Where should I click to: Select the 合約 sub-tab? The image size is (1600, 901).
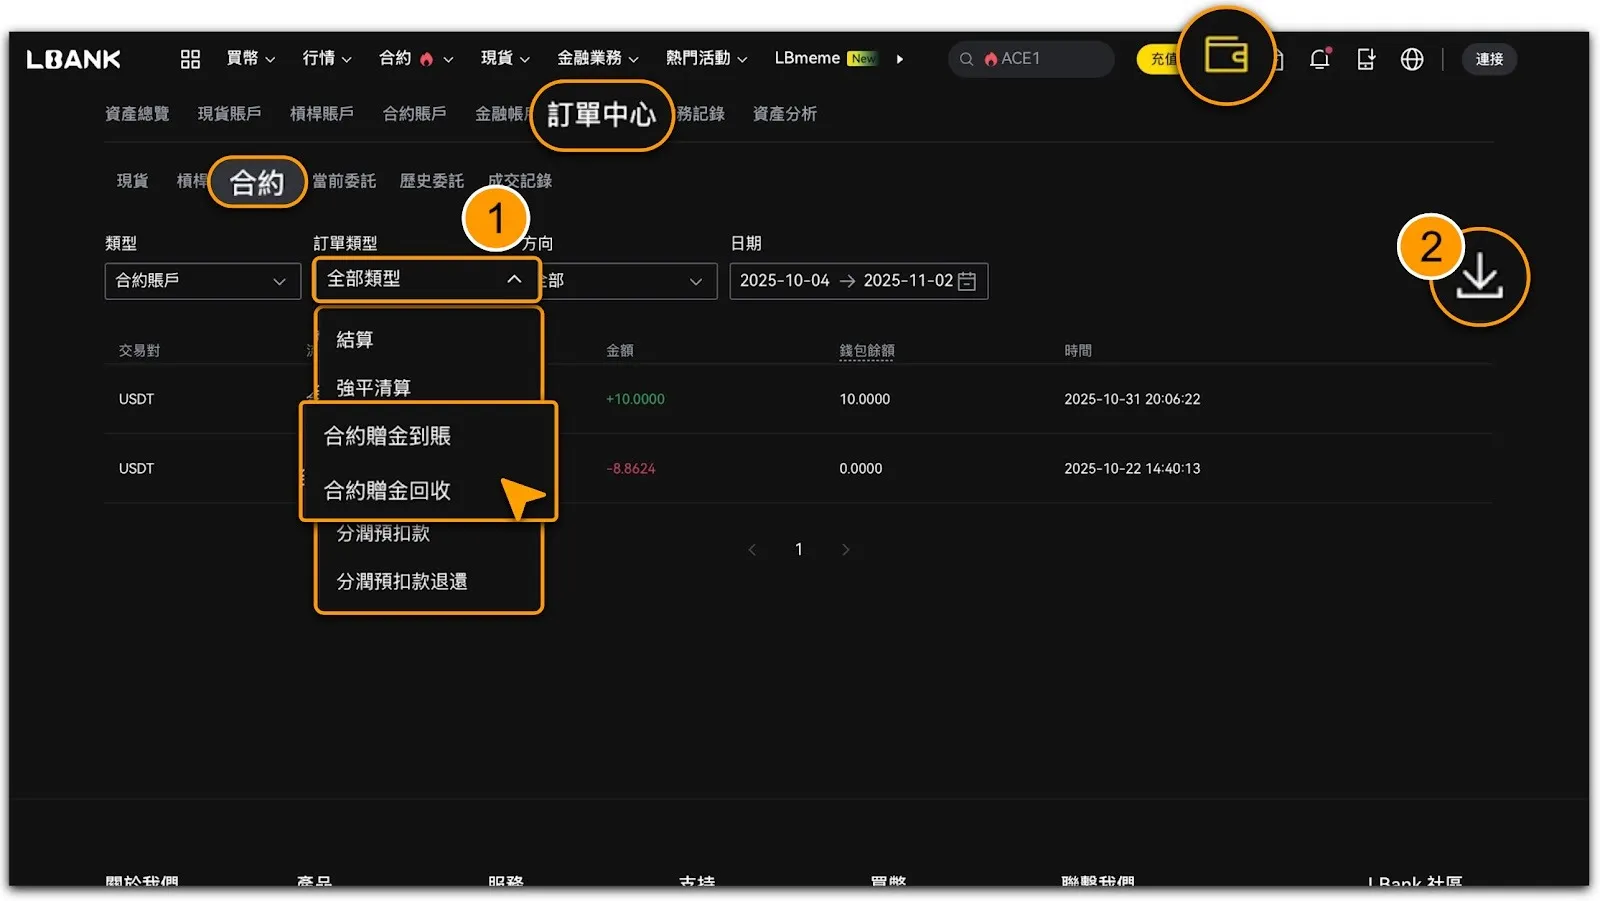tap(257, 182)
